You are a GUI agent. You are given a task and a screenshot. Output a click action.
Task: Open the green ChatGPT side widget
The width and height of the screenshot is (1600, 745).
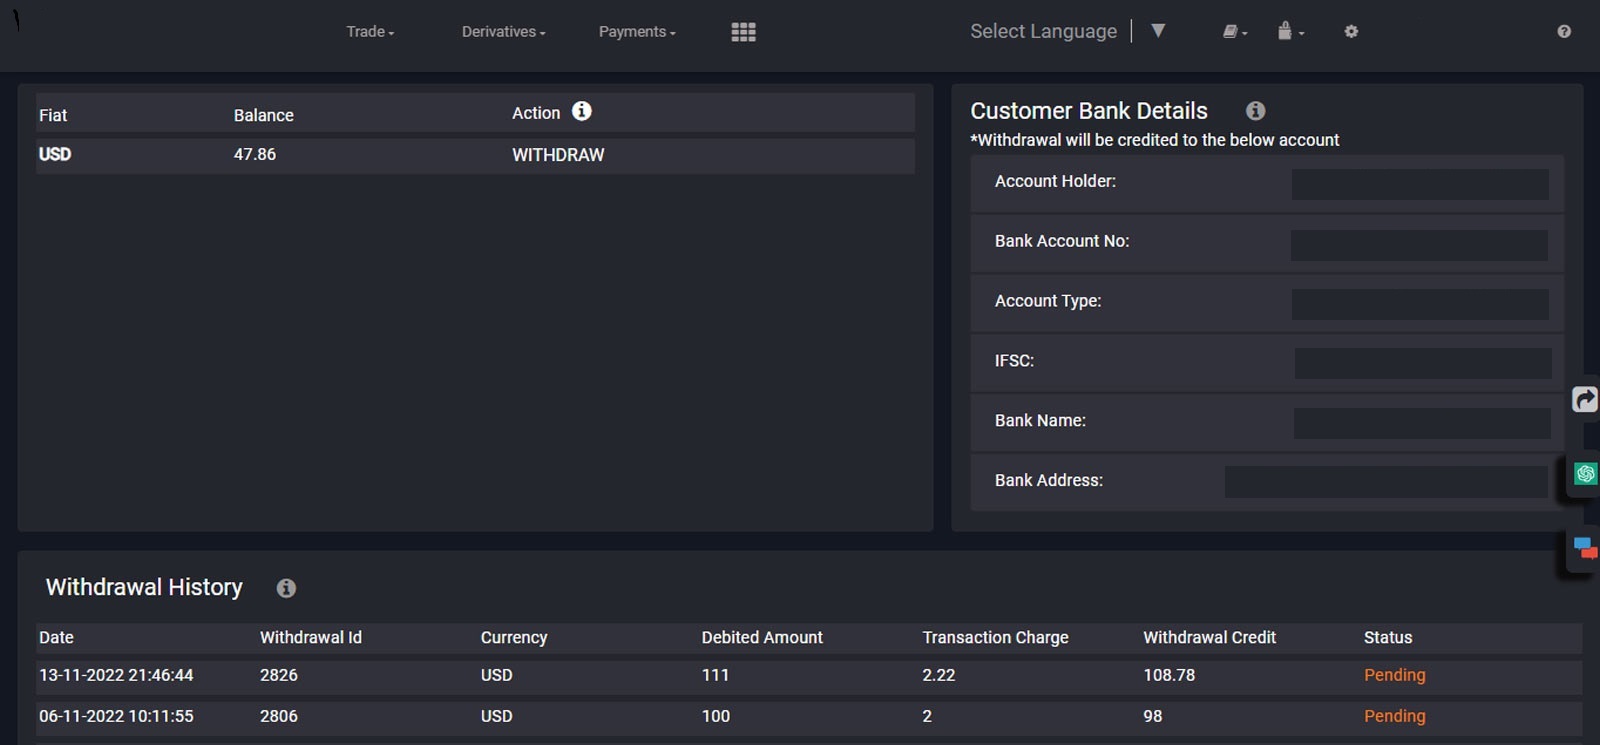pyautogui.click(x=1585, y=474)
